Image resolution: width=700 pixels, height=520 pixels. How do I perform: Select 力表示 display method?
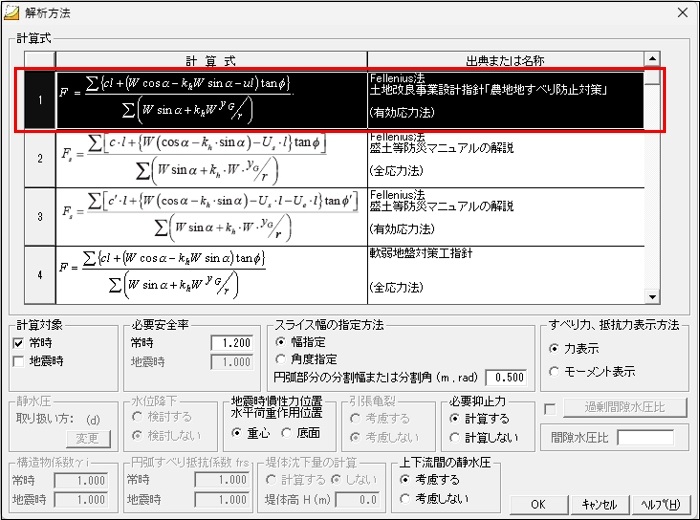[x=554, y=349]
